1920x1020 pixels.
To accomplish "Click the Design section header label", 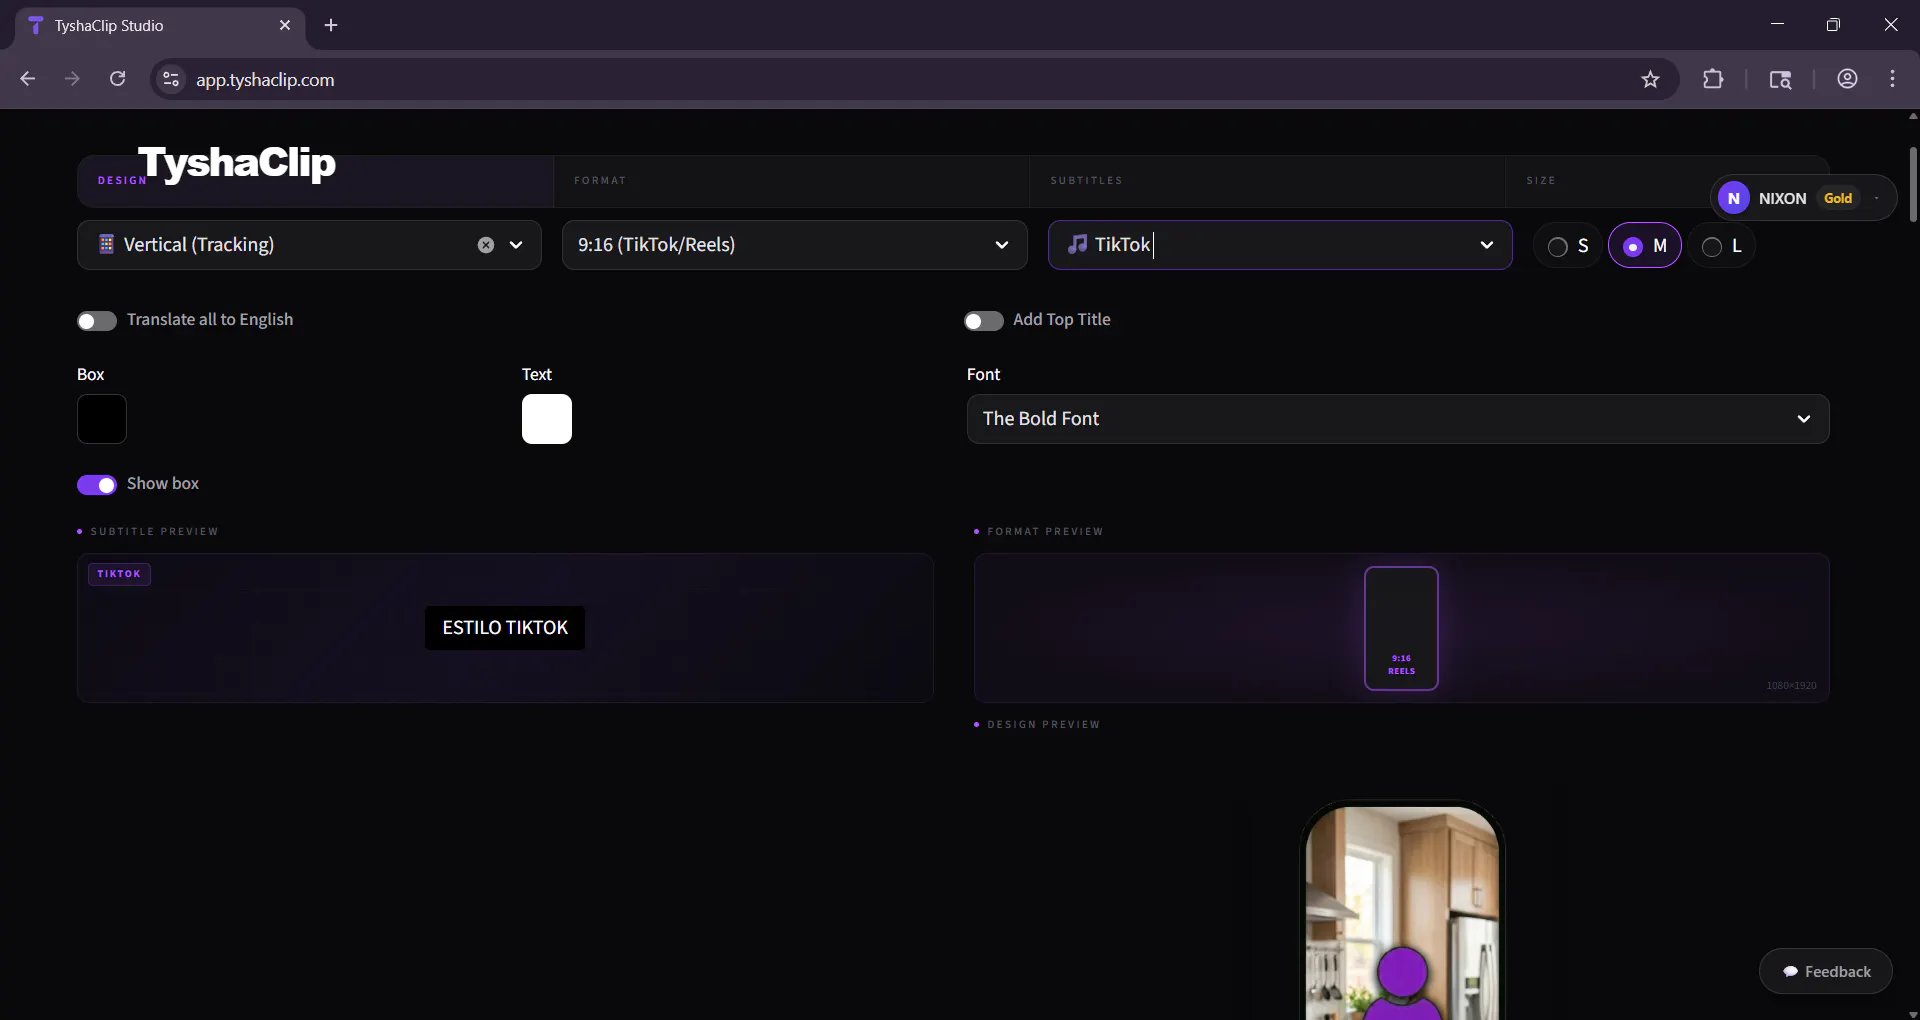I will [x=122, y=181].
